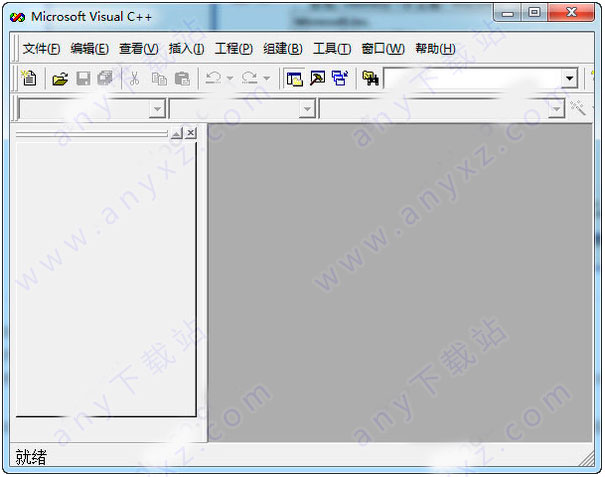Expand the second WizardBar filter combo
This screenshot has width=605, height=477.
pos(307,109)
